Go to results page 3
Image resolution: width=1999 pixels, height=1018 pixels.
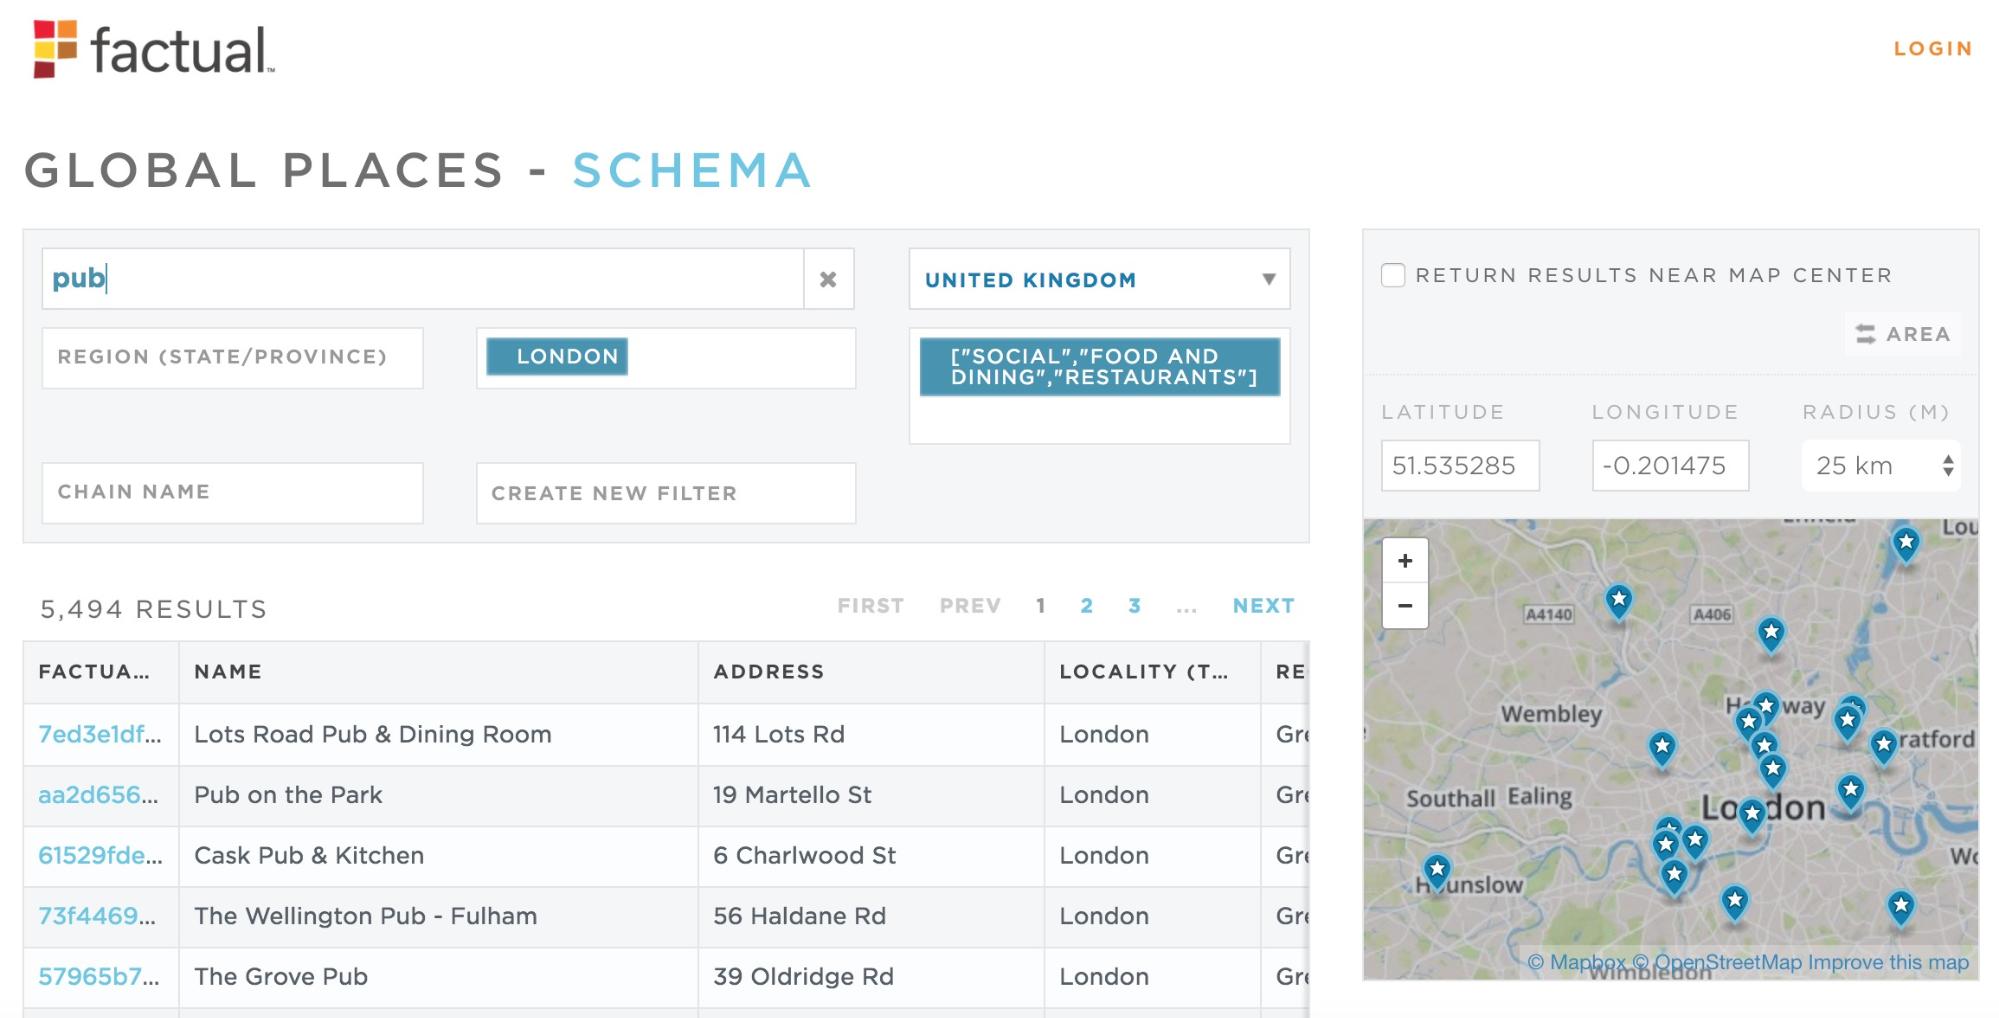coord(1135,606)
